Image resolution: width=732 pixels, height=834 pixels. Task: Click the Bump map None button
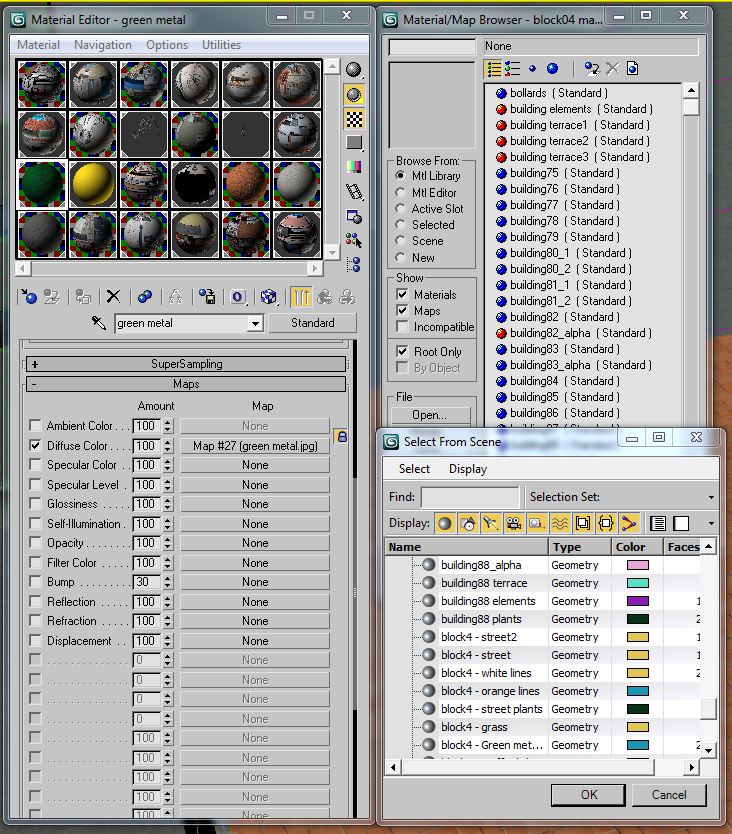click(x=255, y=582)
